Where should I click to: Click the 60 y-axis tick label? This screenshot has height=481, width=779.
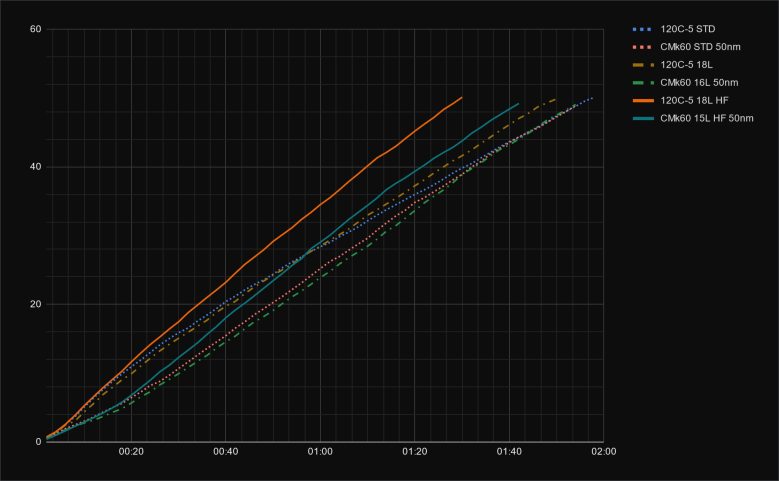[35, 29]
